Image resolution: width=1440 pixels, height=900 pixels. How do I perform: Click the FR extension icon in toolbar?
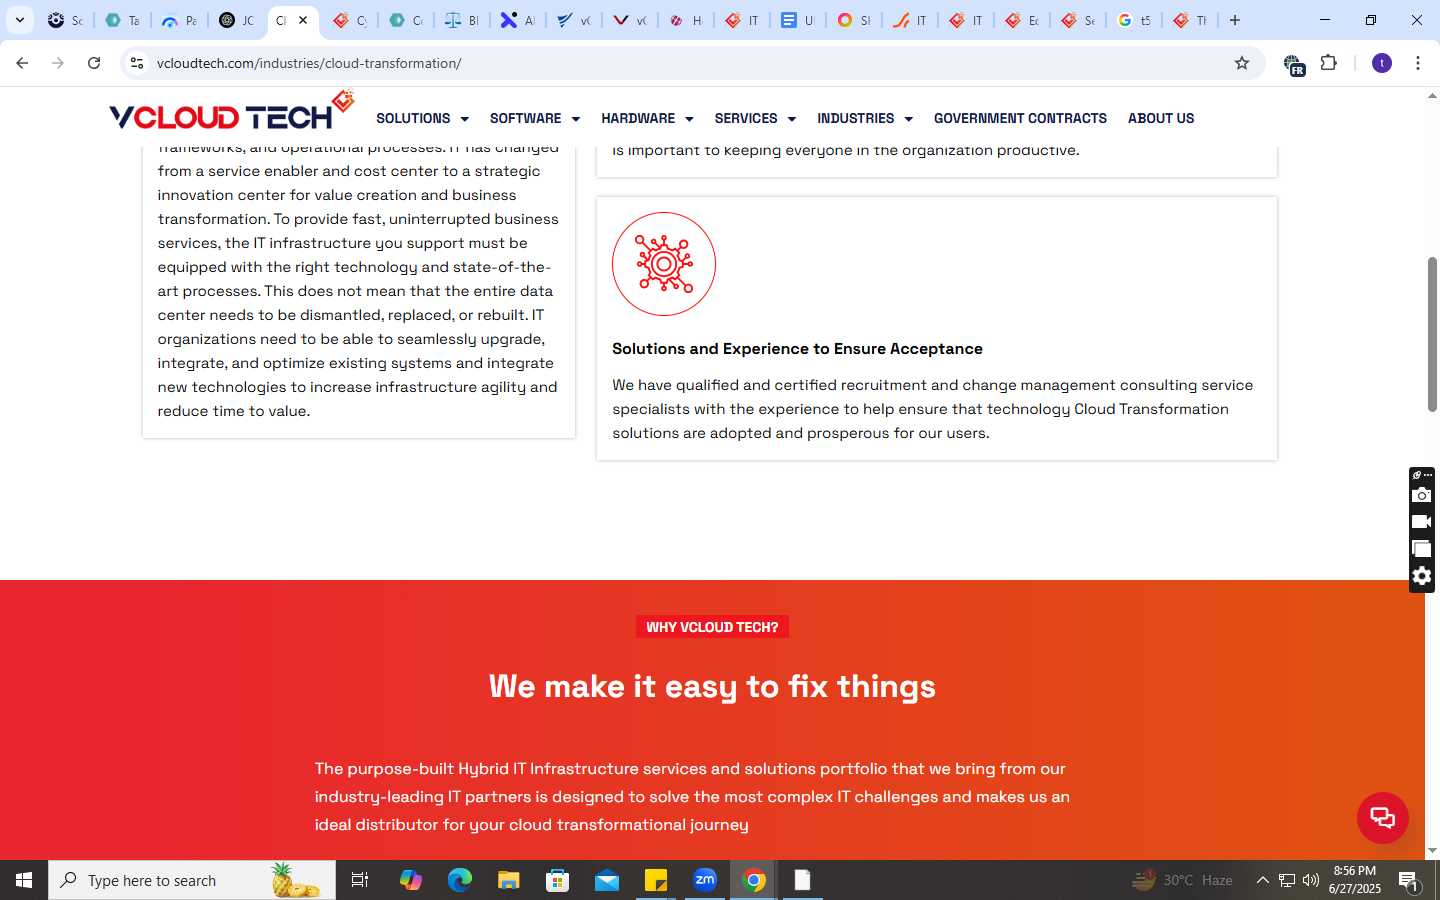point(1293,65)
